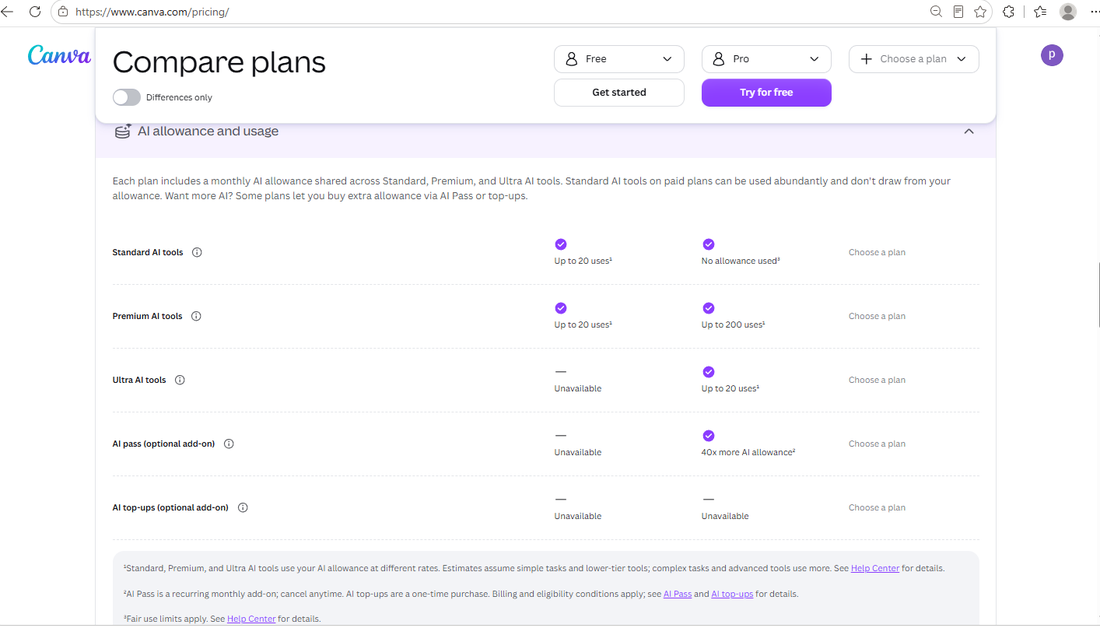This screenshot has width=1100, height=628.
Task: Toggle the Differences only switch
Action: tap(126, 98)
